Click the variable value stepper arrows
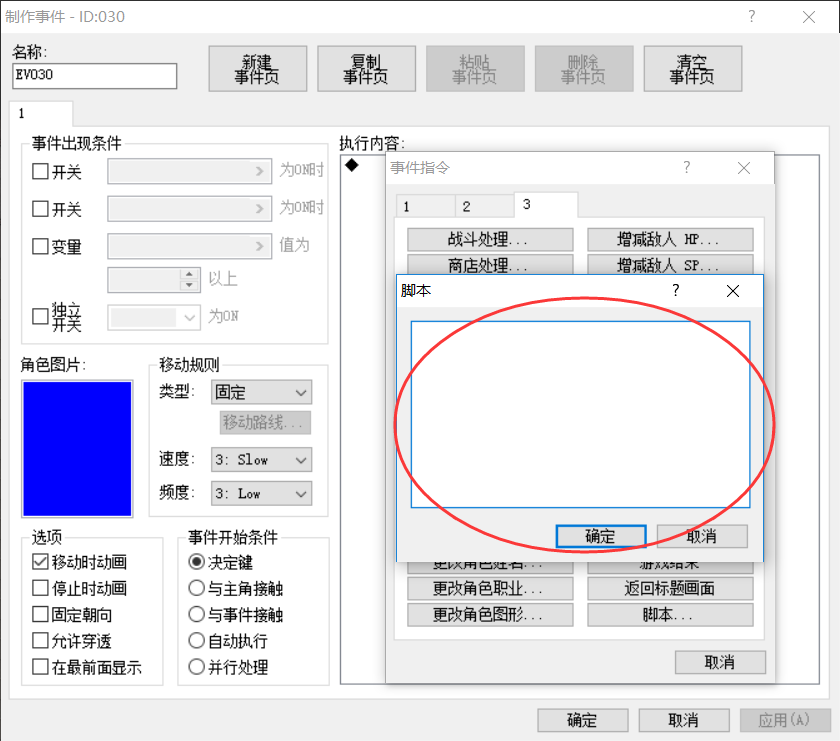The width and height of the screenshot is (840, 741). (189, 280)
